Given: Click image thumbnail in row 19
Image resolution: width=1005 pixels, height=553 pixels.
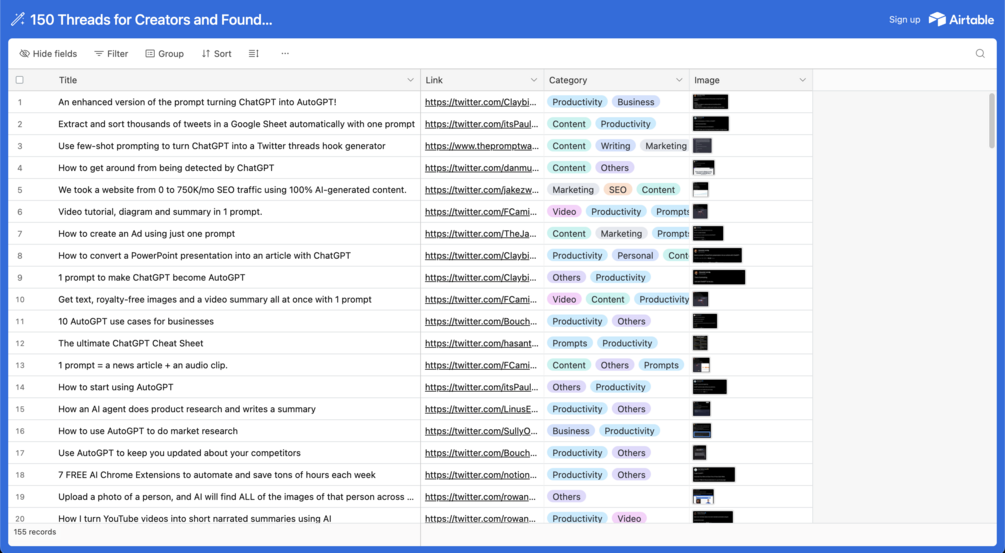Looking at the screenshot, I should [x=703, y=497].
